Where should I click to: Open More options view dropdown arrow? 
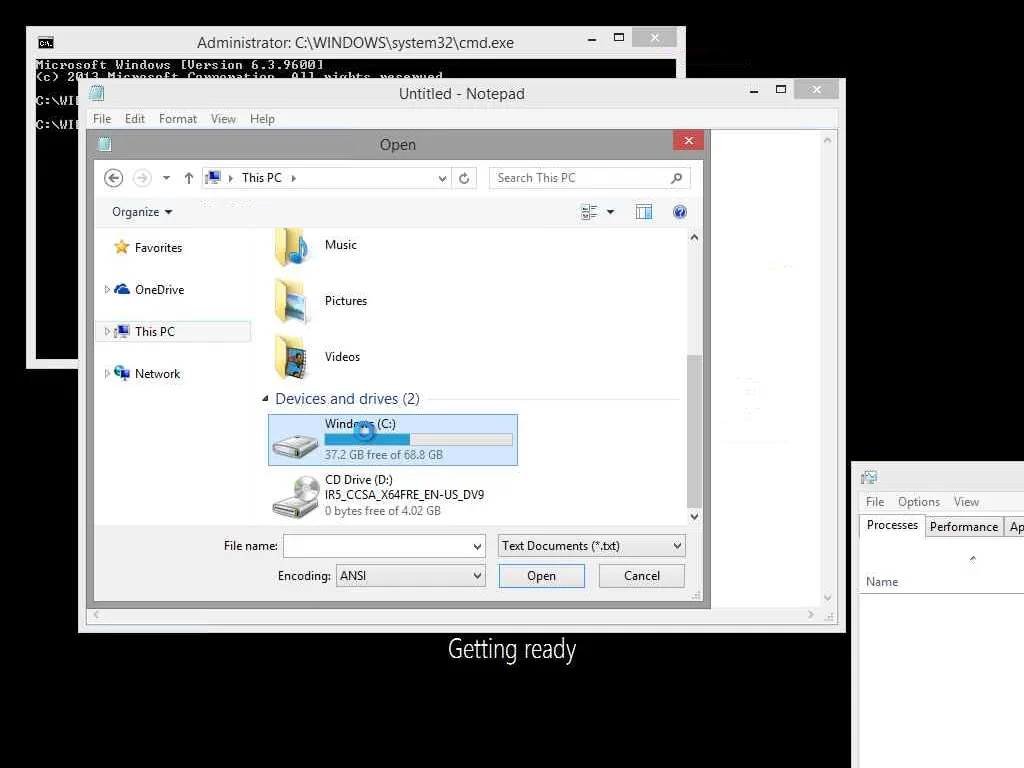click(611, 212)
